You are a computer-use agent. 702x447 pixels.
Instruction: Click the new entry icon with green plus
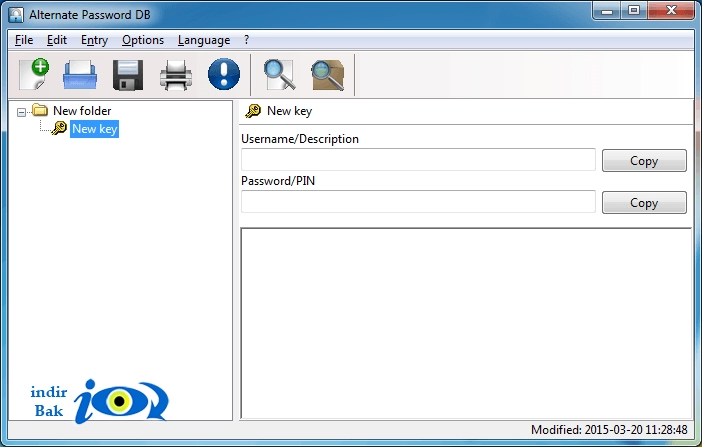click(34, 74)
